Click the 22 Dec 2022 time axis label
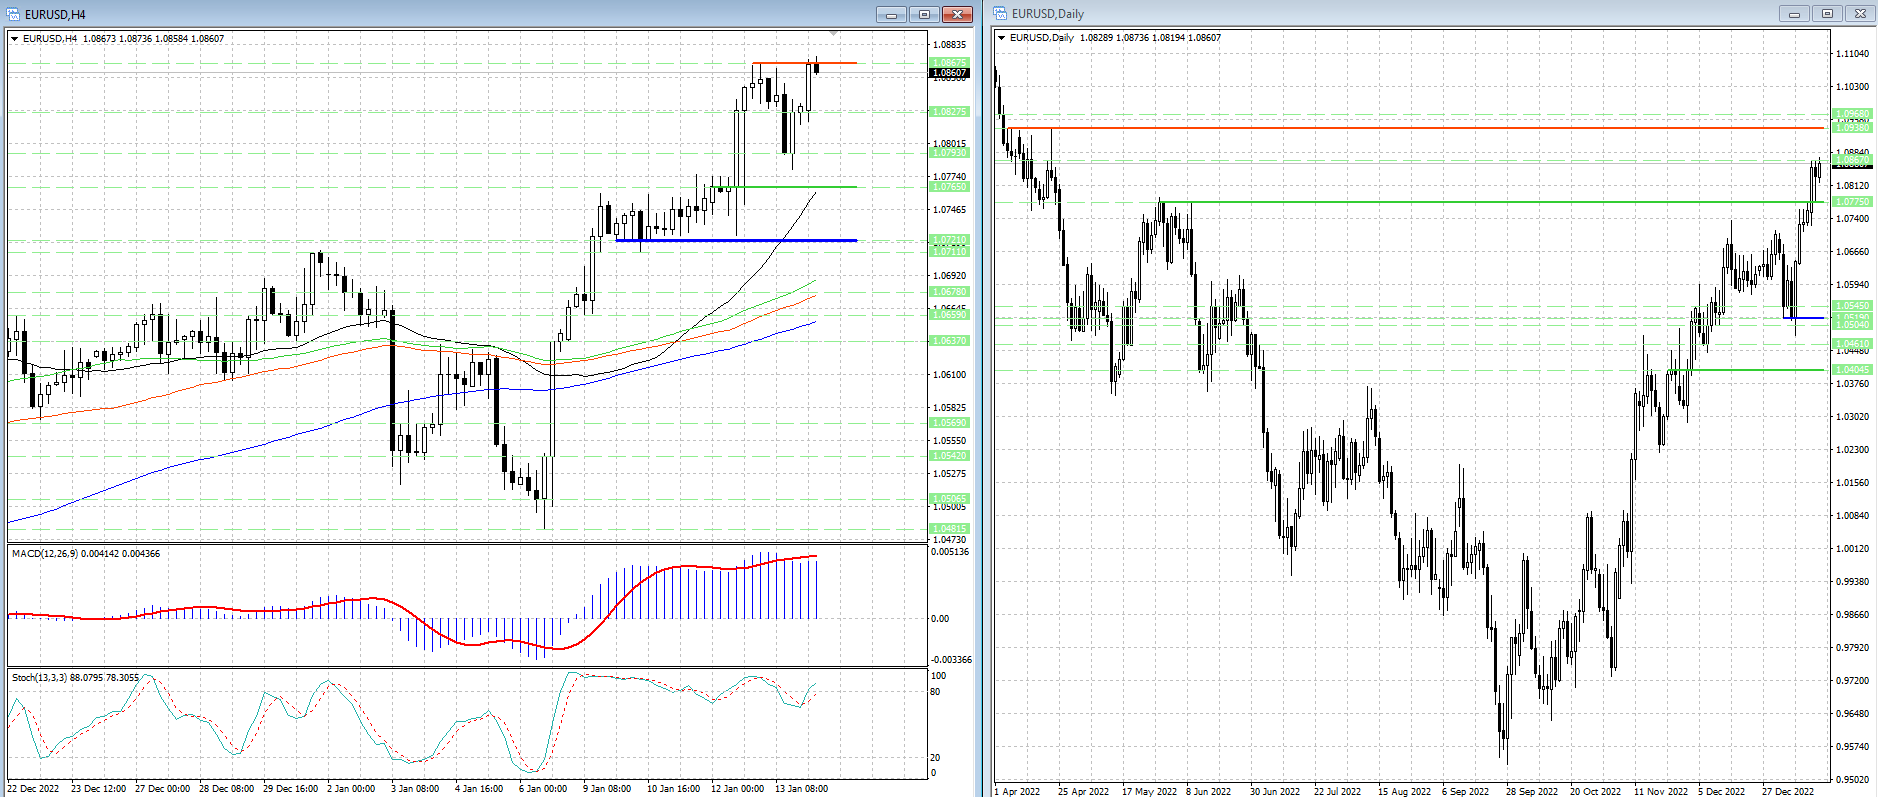The height and width of the screenshot is (797, 1878). click(x=33, y=789)
